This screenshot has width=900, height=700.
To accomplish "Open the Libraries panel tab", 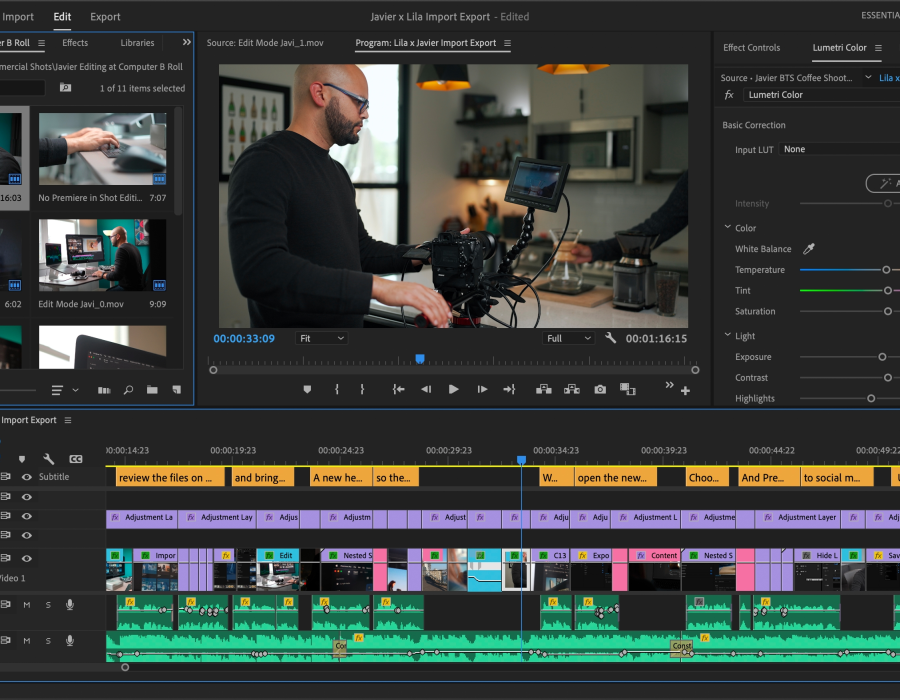I will click(137, 42).
